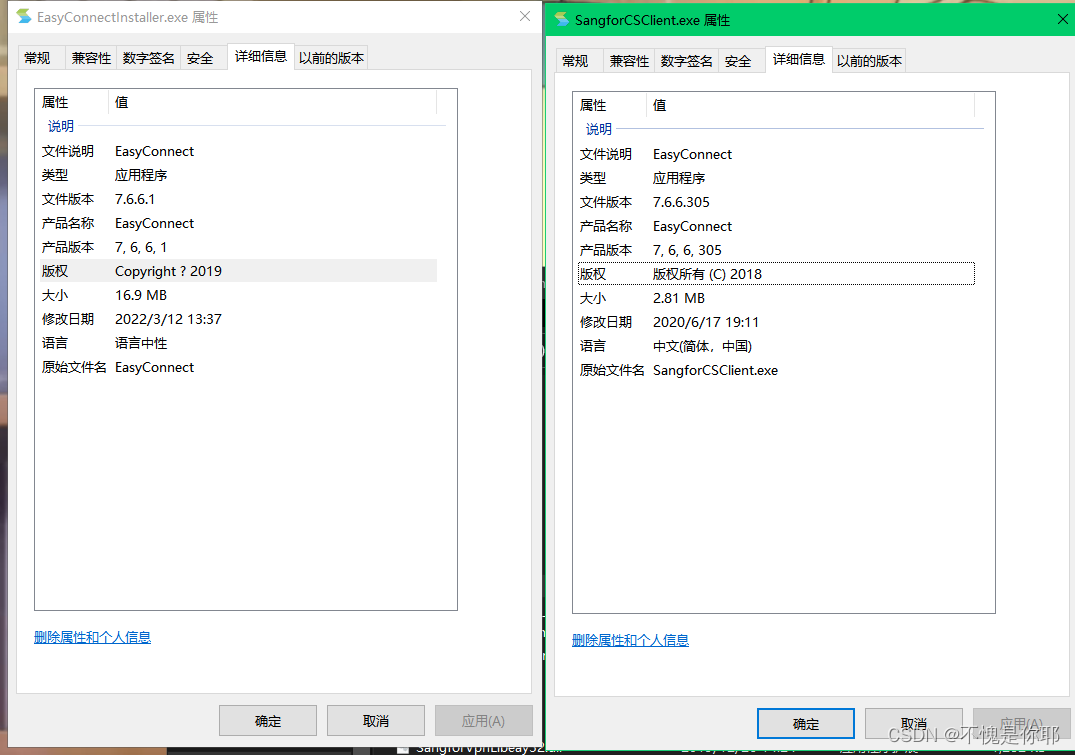
Task: Select 版权所有 (C) 2018 row
Action: click(776, 274)
